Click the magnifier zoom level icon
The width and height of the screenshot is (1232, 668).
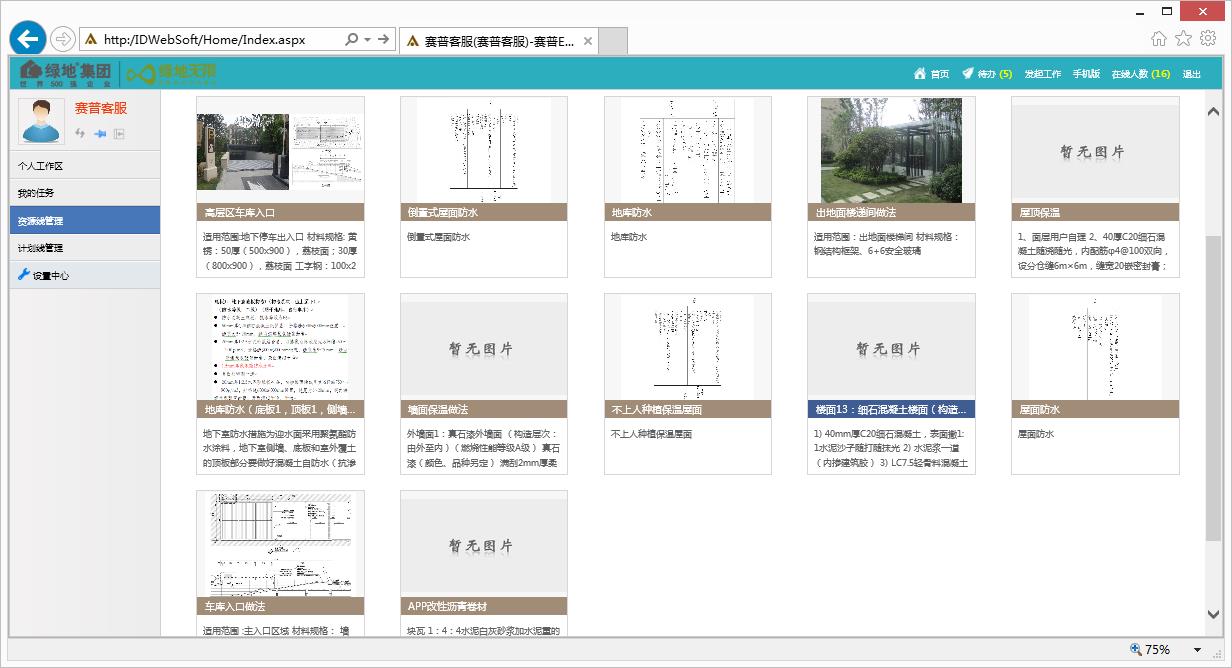(1136, 650)
